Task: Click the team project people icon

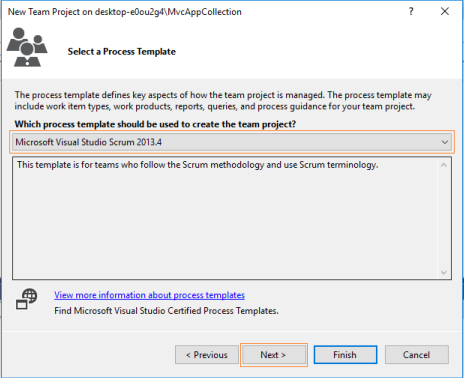Action: click(x=27, y=47)
